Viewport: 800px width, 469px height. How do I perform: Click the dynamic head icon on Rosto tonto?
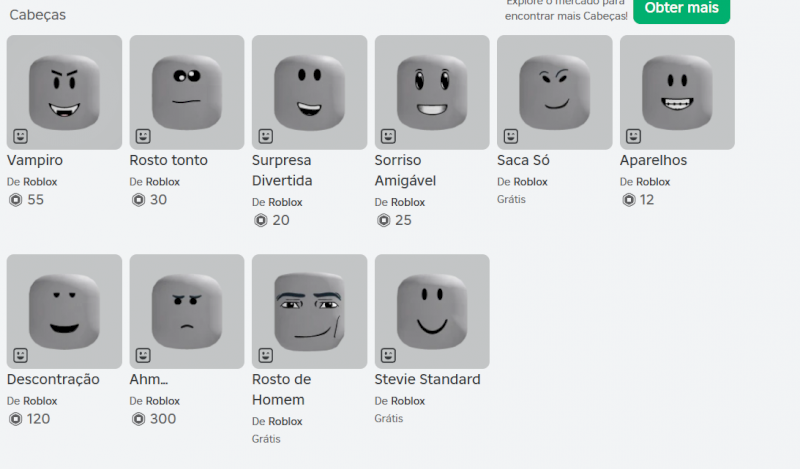(143, 136)
